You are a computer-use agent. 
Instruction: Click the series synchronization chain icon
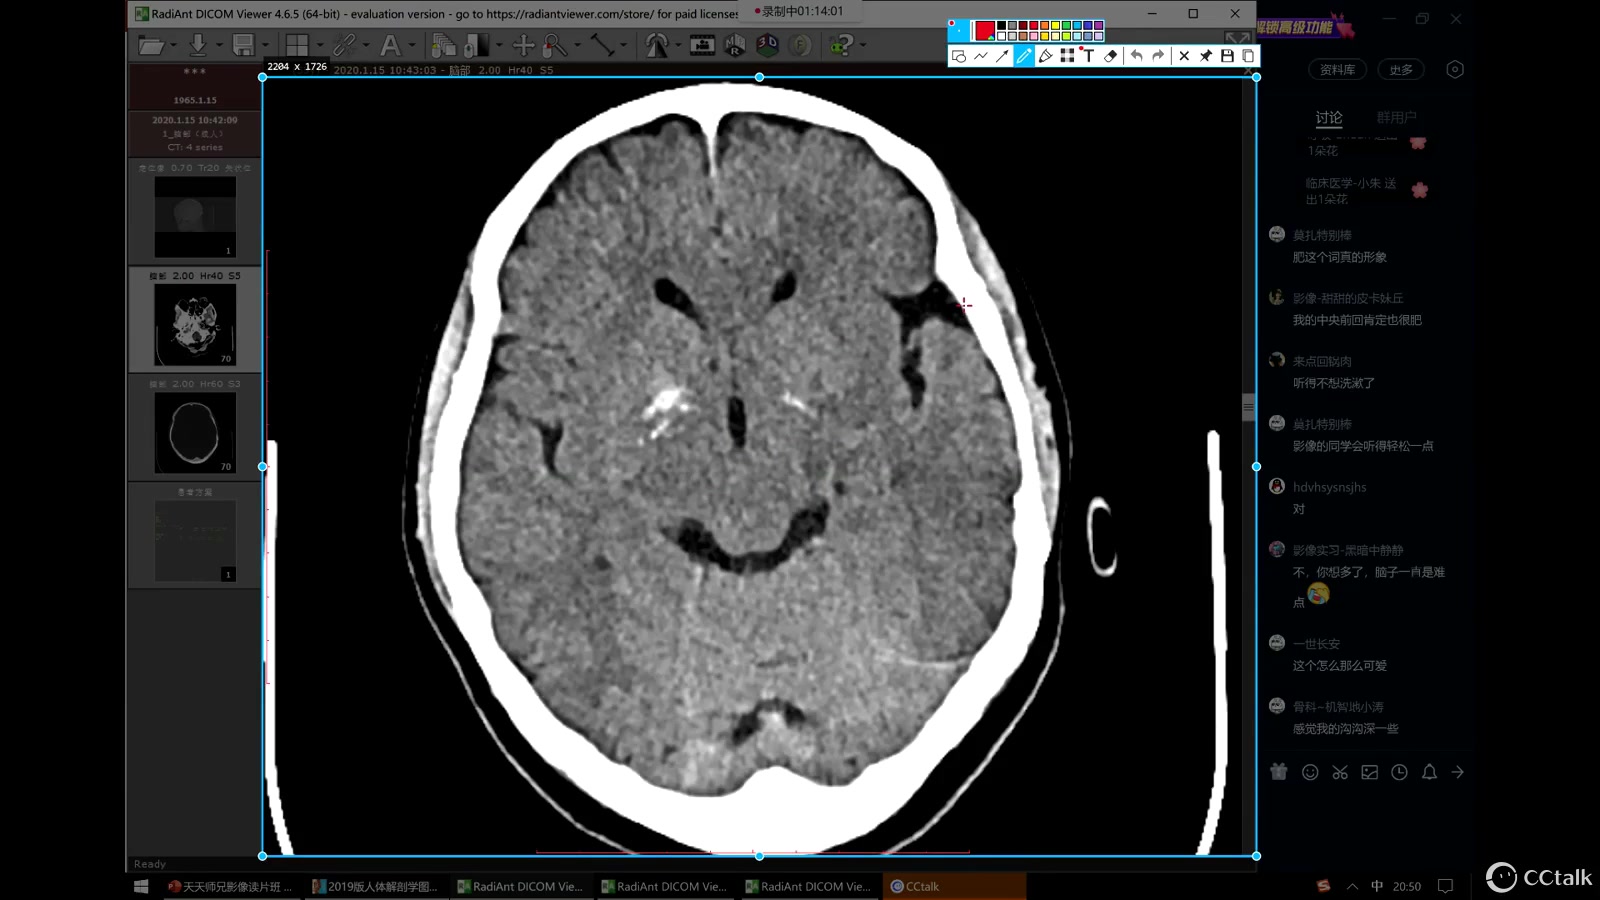pos(344,45)
